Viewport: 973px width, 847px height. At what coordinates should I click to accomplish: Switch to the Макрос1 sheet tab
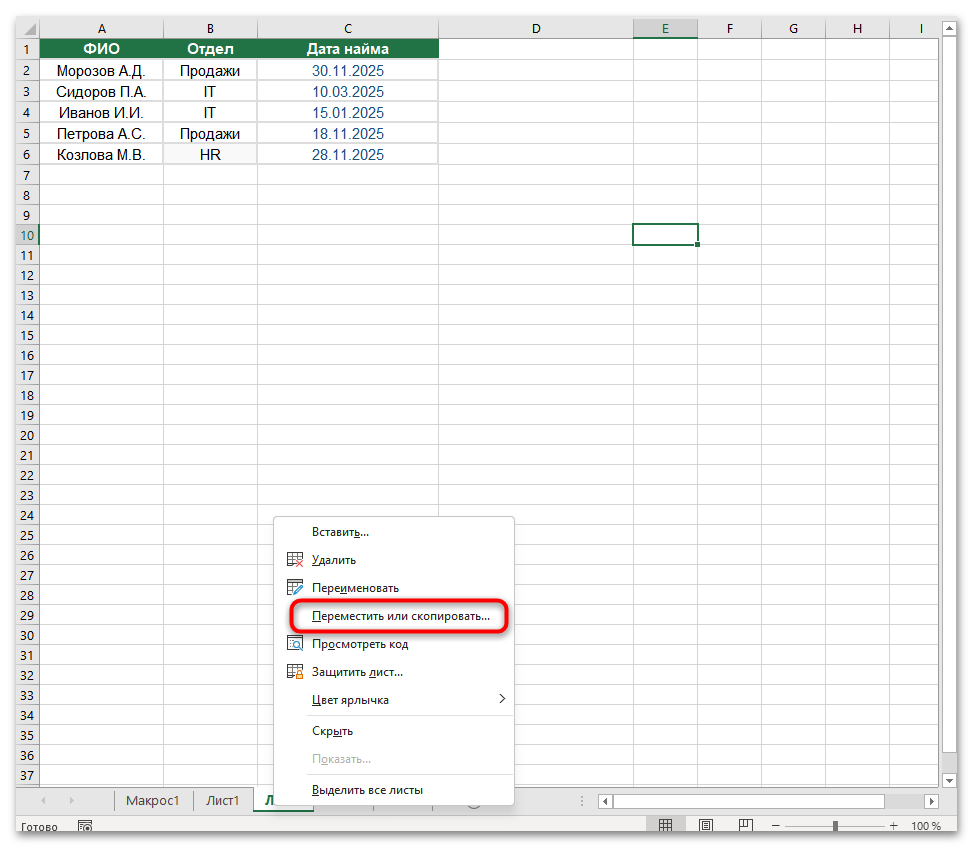tap(152, 800)
